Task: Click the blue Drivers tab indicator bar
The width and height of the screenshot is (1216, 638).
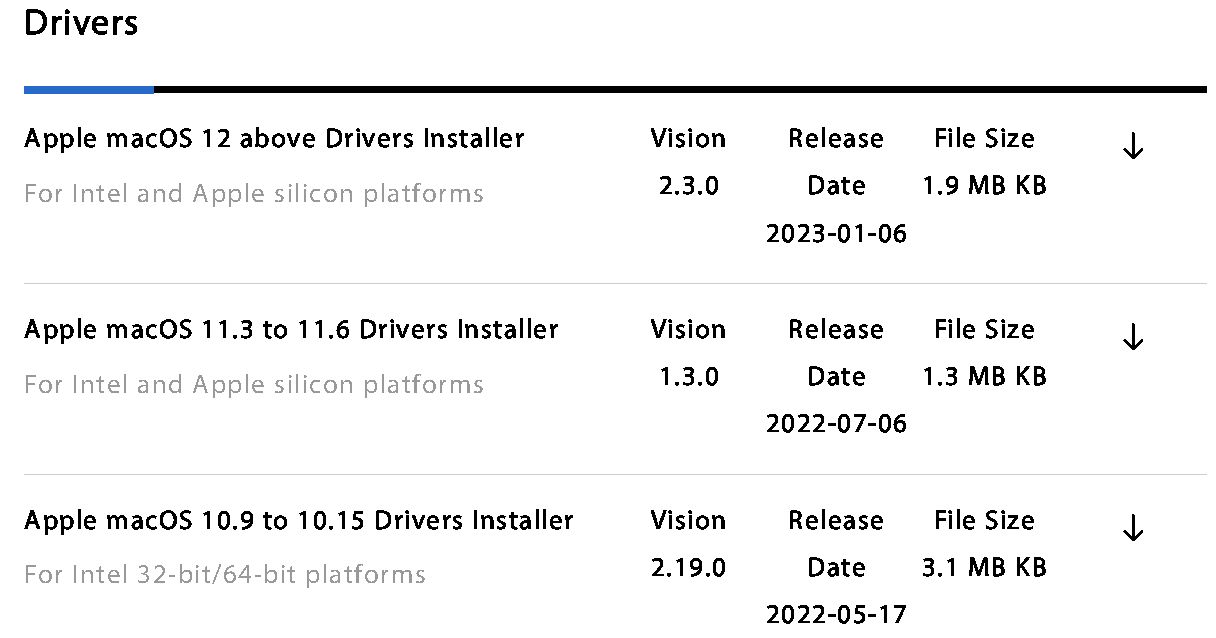Action: pyautogui.click(x=89, y=89)
